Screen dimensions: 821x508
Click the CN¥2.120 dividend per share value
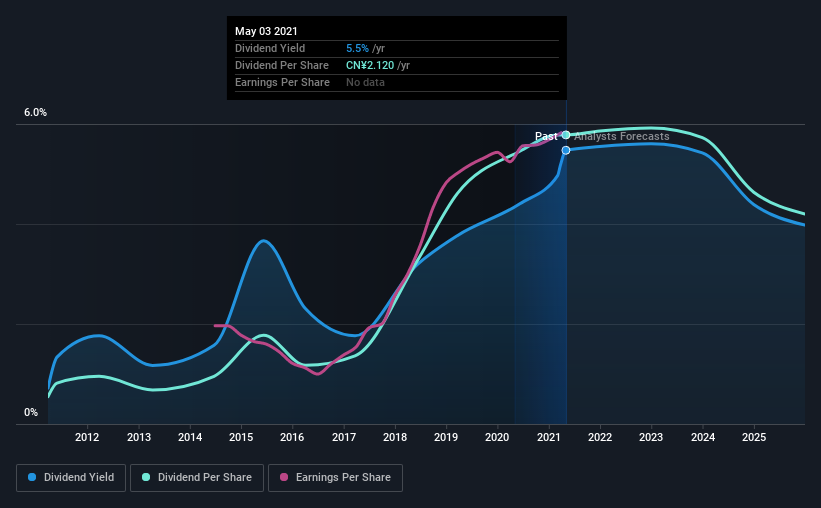coord(370,65)
